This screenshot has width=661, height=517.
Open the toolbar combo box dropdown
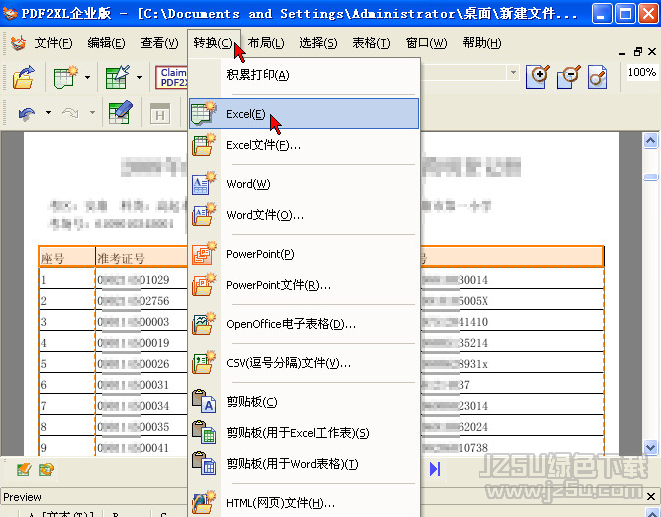pyautogui.click(x=513, y=73)
